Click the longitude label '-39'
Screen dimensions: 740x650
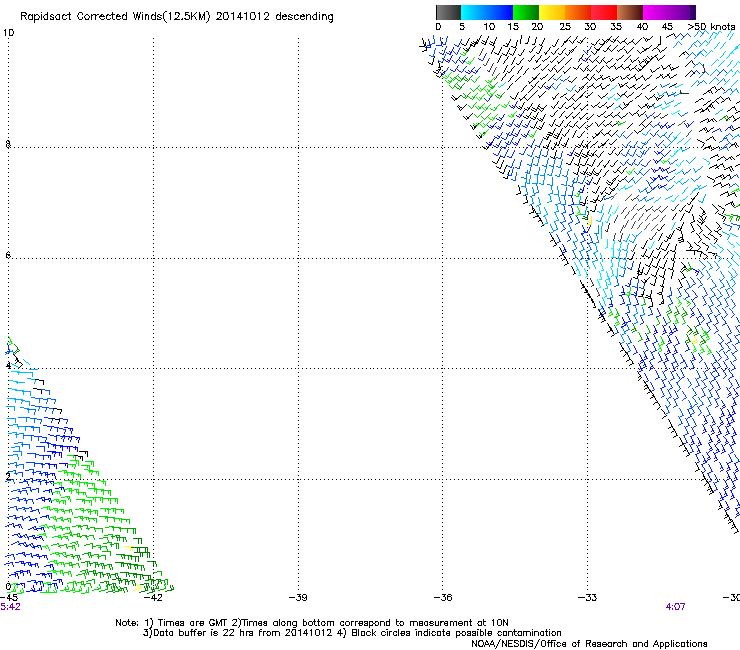298,598
